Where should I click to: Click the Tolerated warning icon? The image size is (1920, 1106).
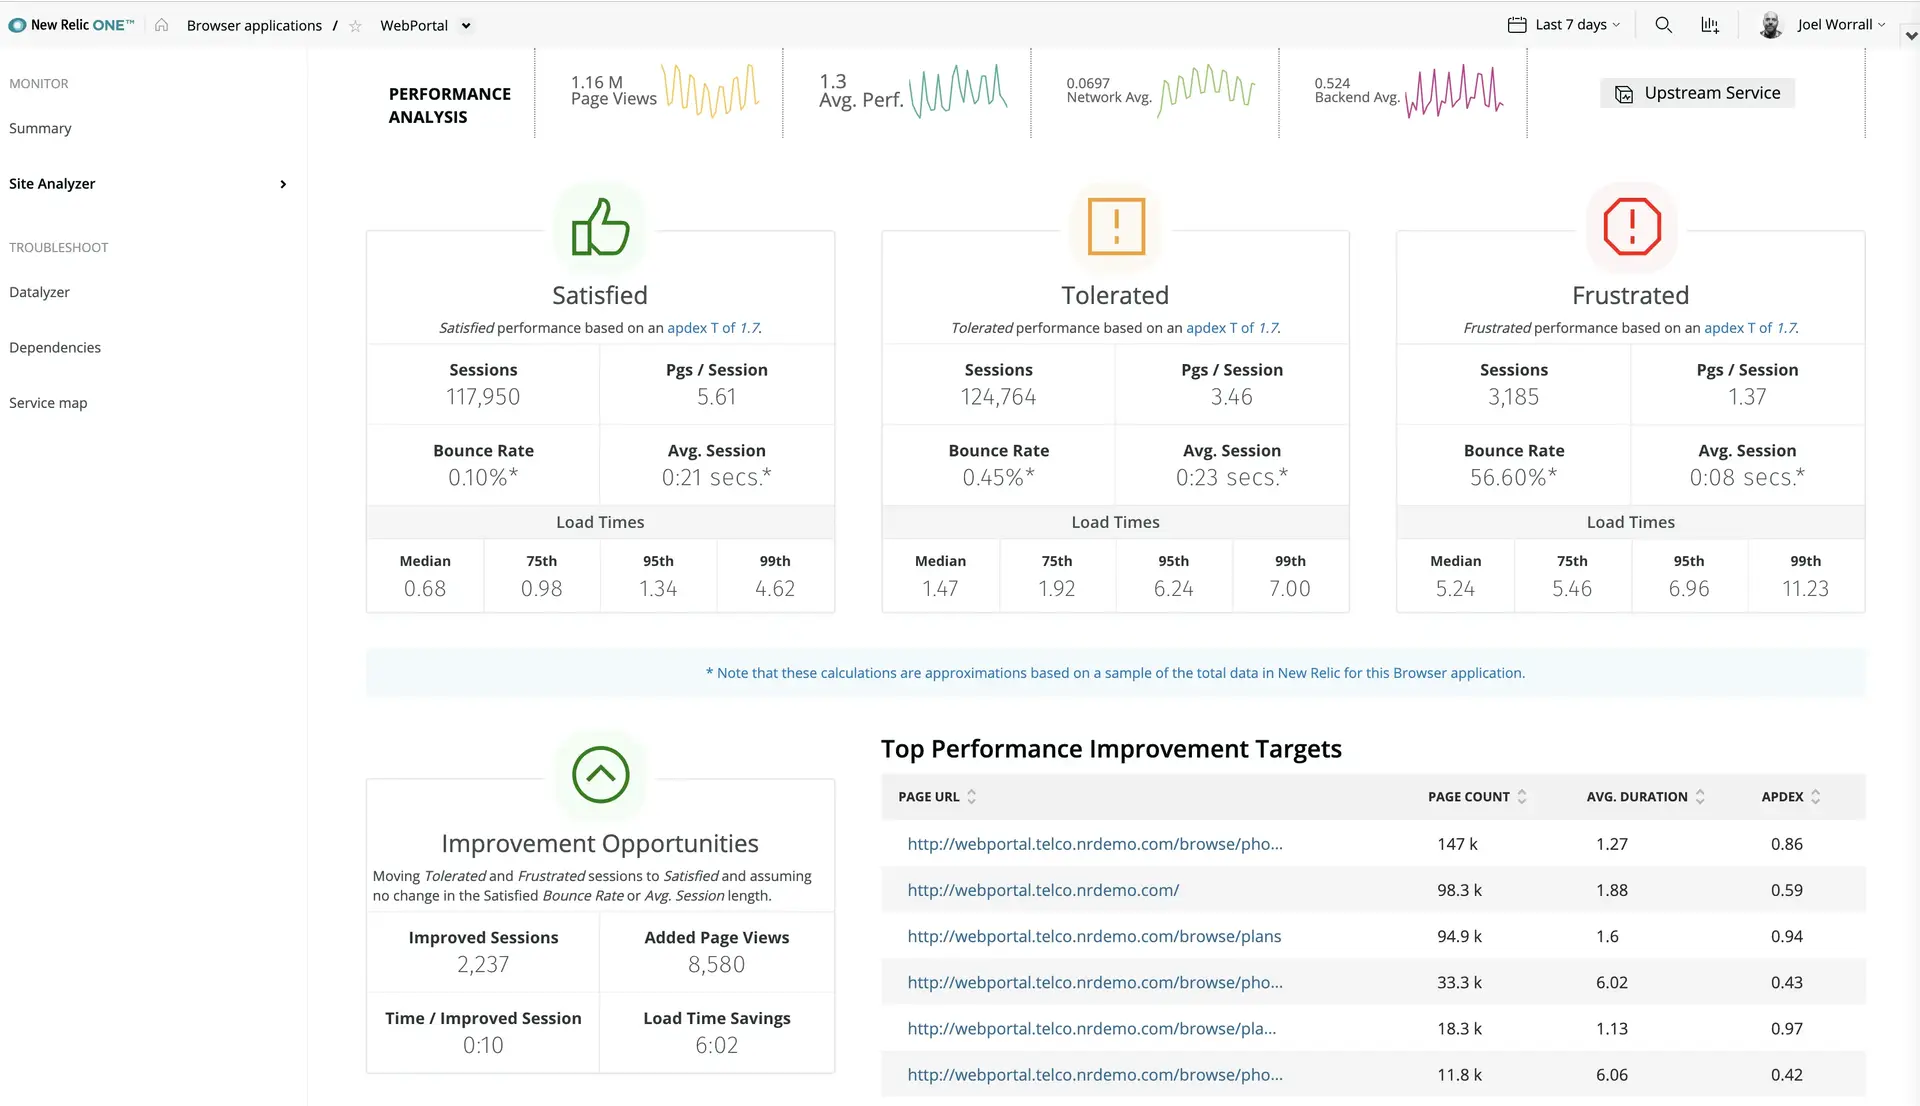pyautogui.click(x=1114, y=227)
